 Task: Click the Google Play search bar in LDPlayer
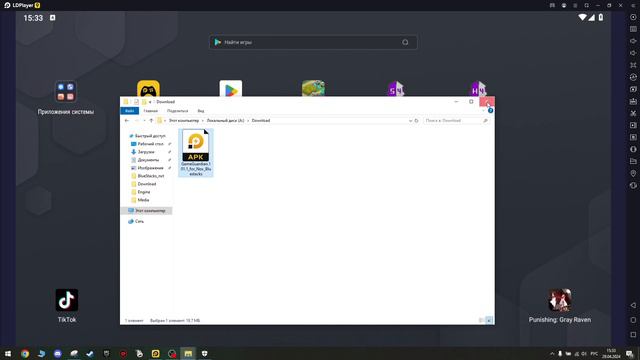pyautogui.click(x=313, y=42)
